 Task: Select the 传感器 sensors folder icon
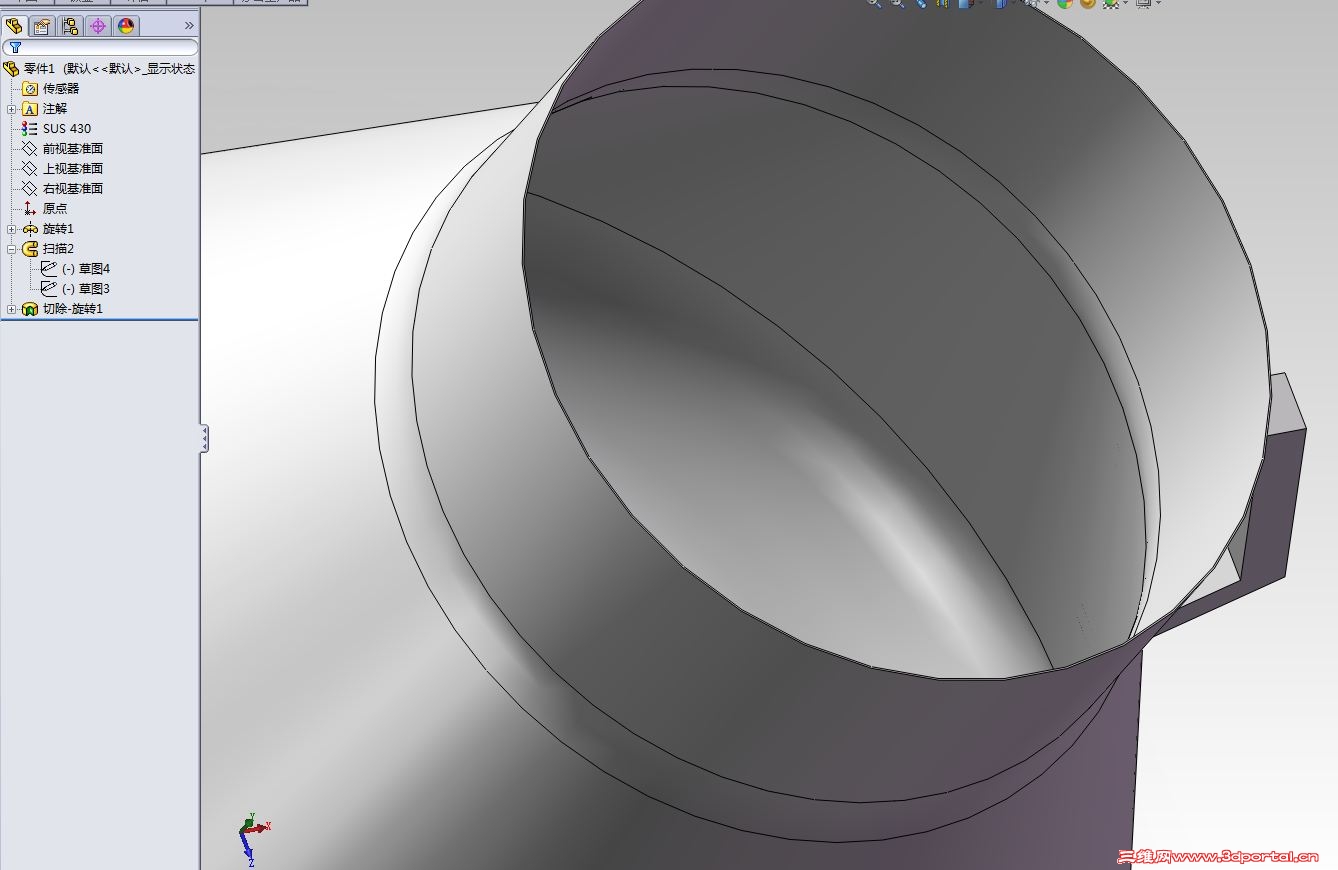pos(30,89)
